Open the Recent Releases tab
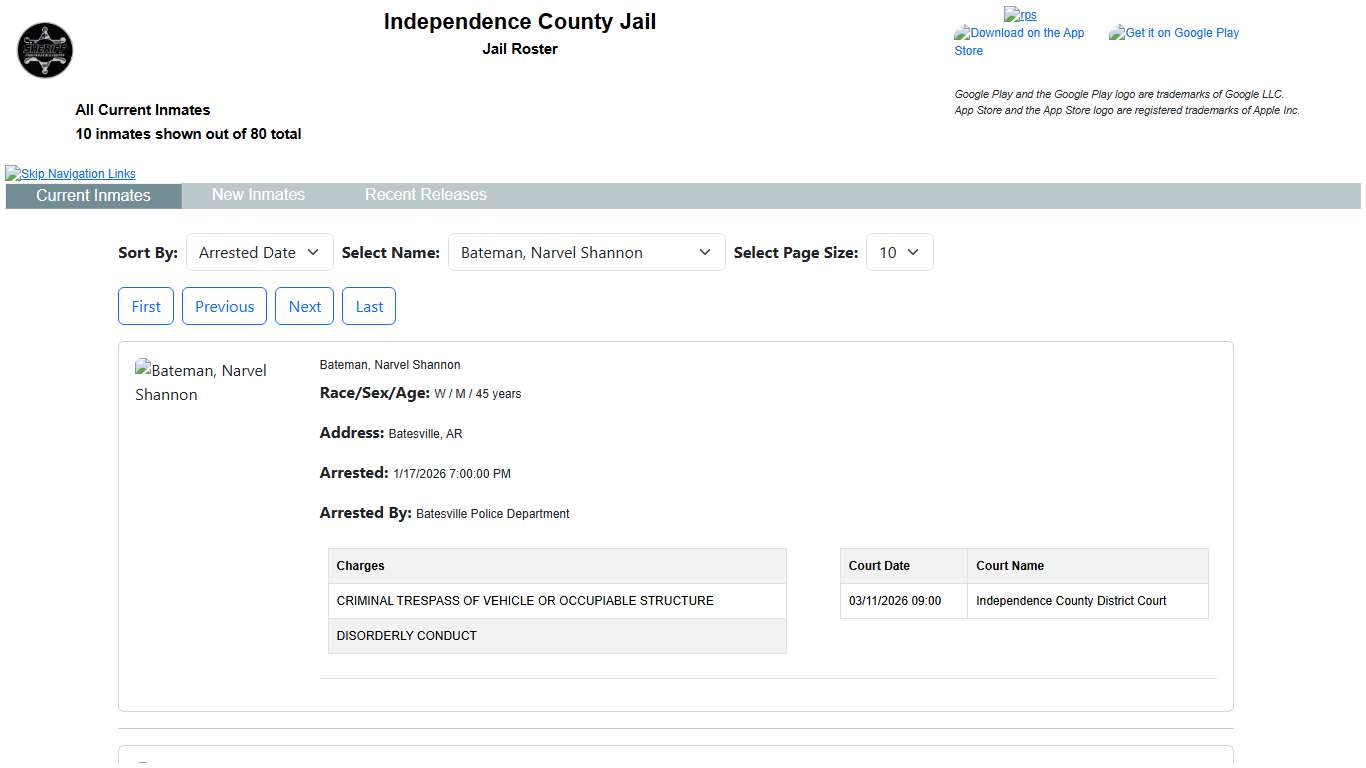1366x768 pixels. 425,195
